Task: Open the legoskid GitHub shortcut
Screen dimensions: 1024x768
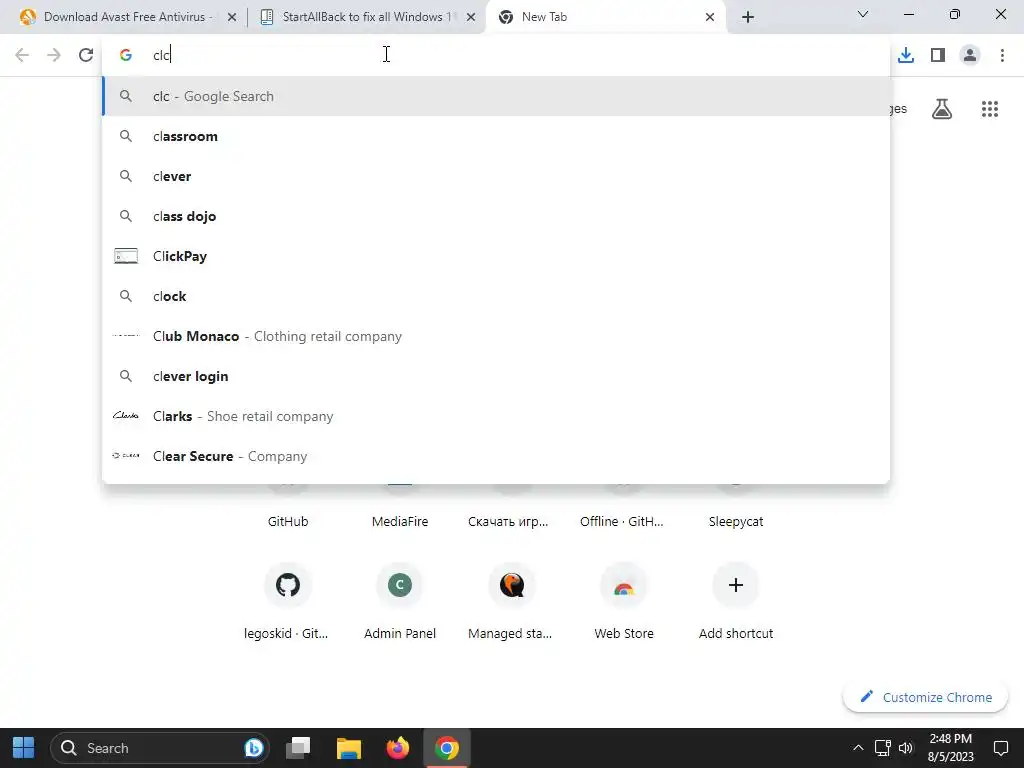Action: point(287,601)
